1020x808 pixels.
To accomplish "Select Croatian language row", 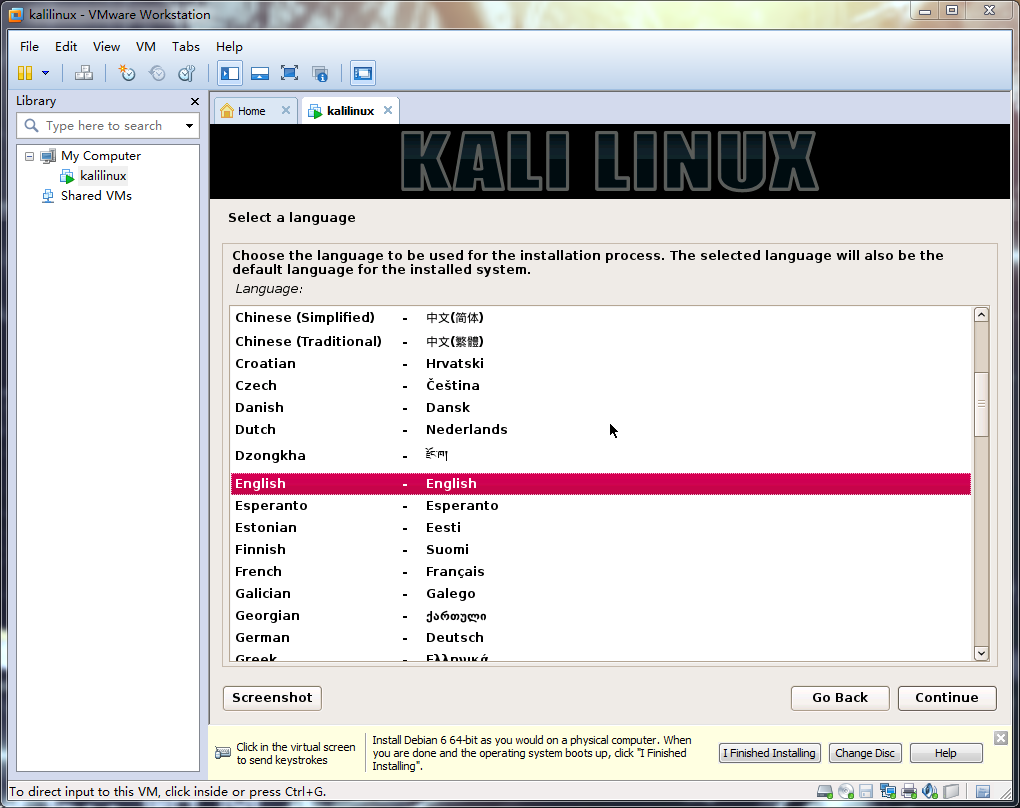I will 600,364.
